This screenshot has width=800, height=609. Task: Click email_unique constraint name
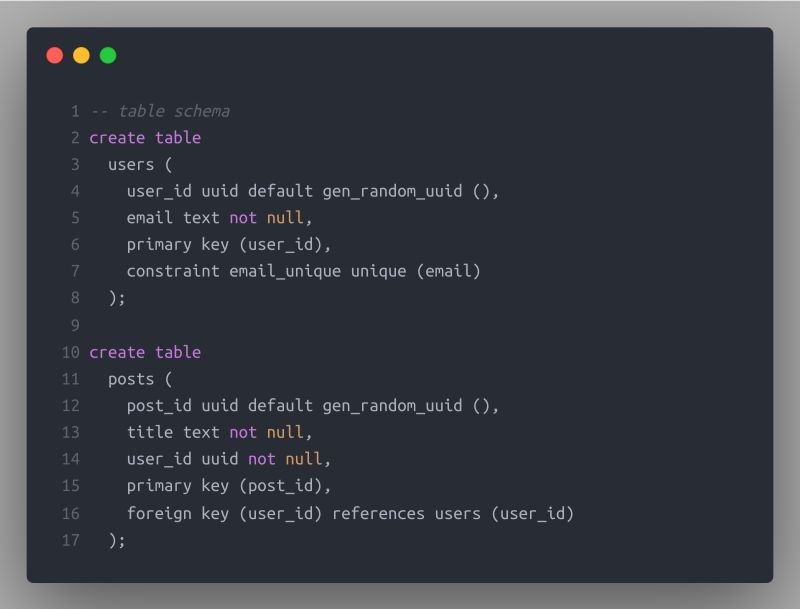click(285, 271)
